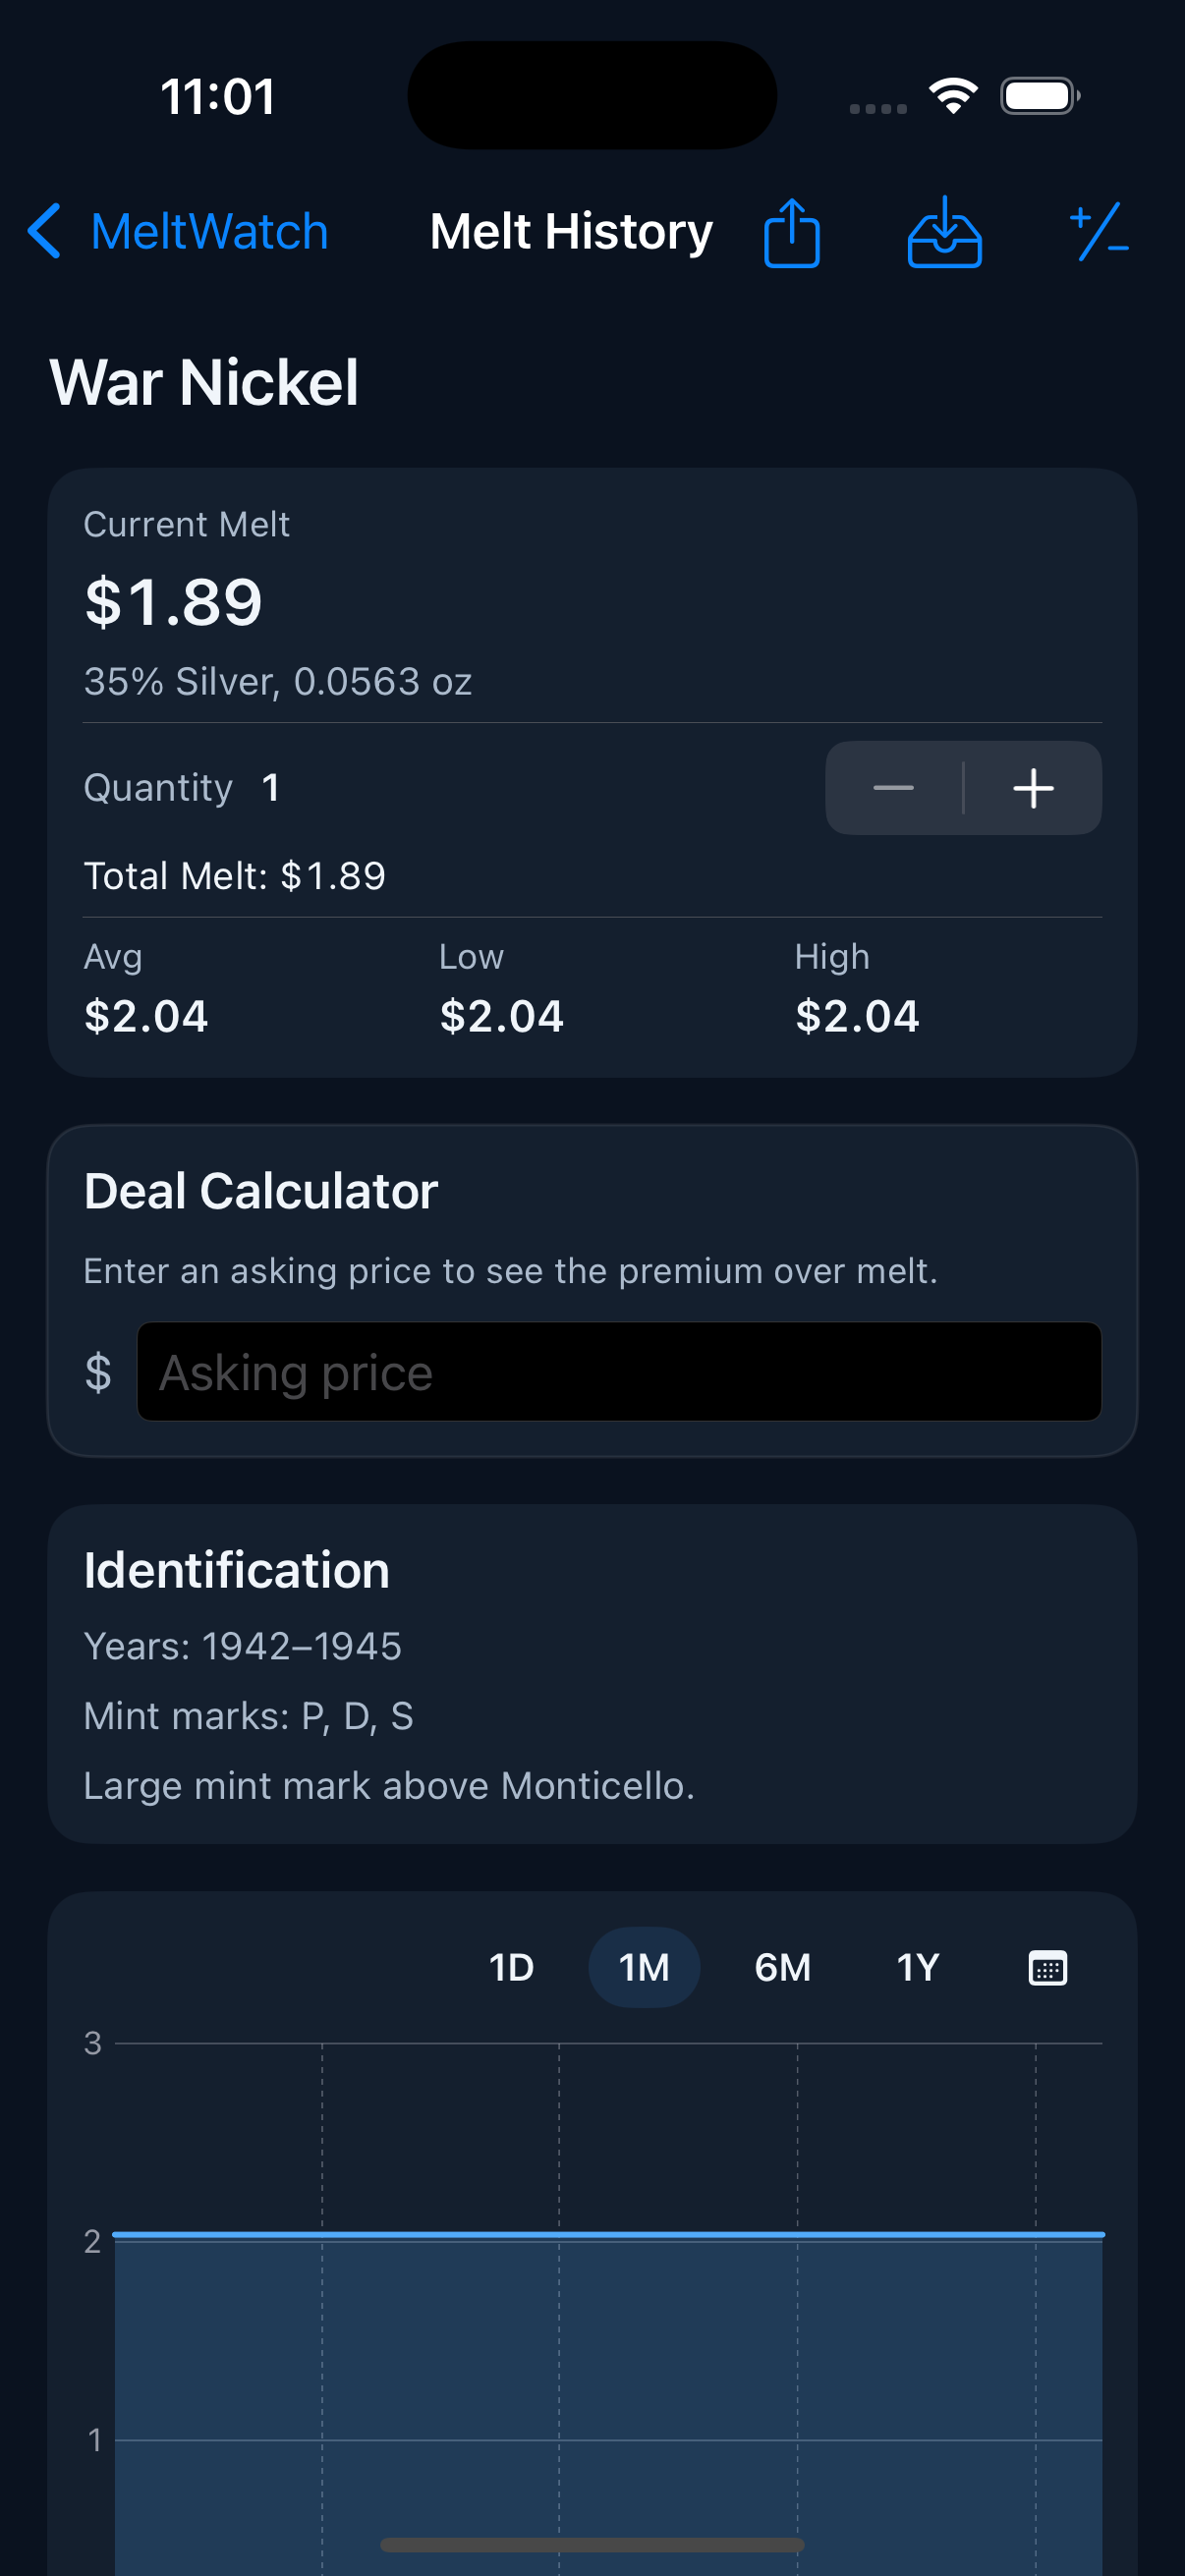The width and height of the screenshot is (1185, 2576).
Task: Open the plus/minus compare icon
Action: coord(1099,232)
